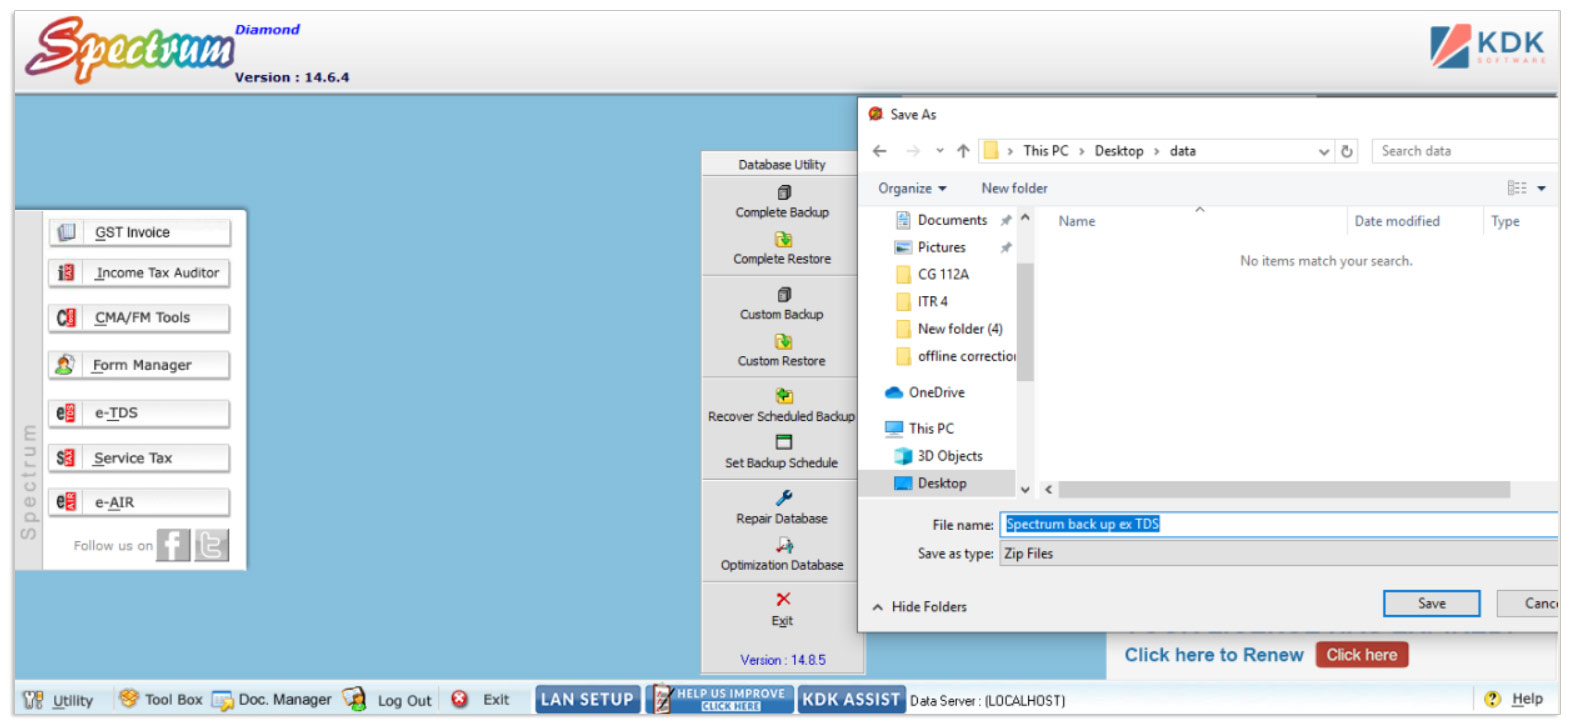This screenshot has width=1578, height=725.
Task: Click the e-AIR icon
Action: click(x=66, y=502)
